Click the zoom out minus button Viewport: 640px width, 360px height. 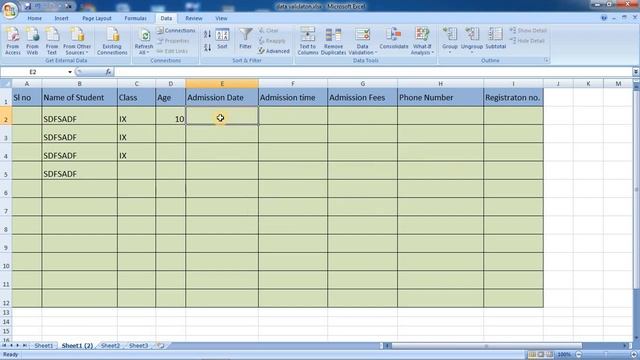[578, 354]
